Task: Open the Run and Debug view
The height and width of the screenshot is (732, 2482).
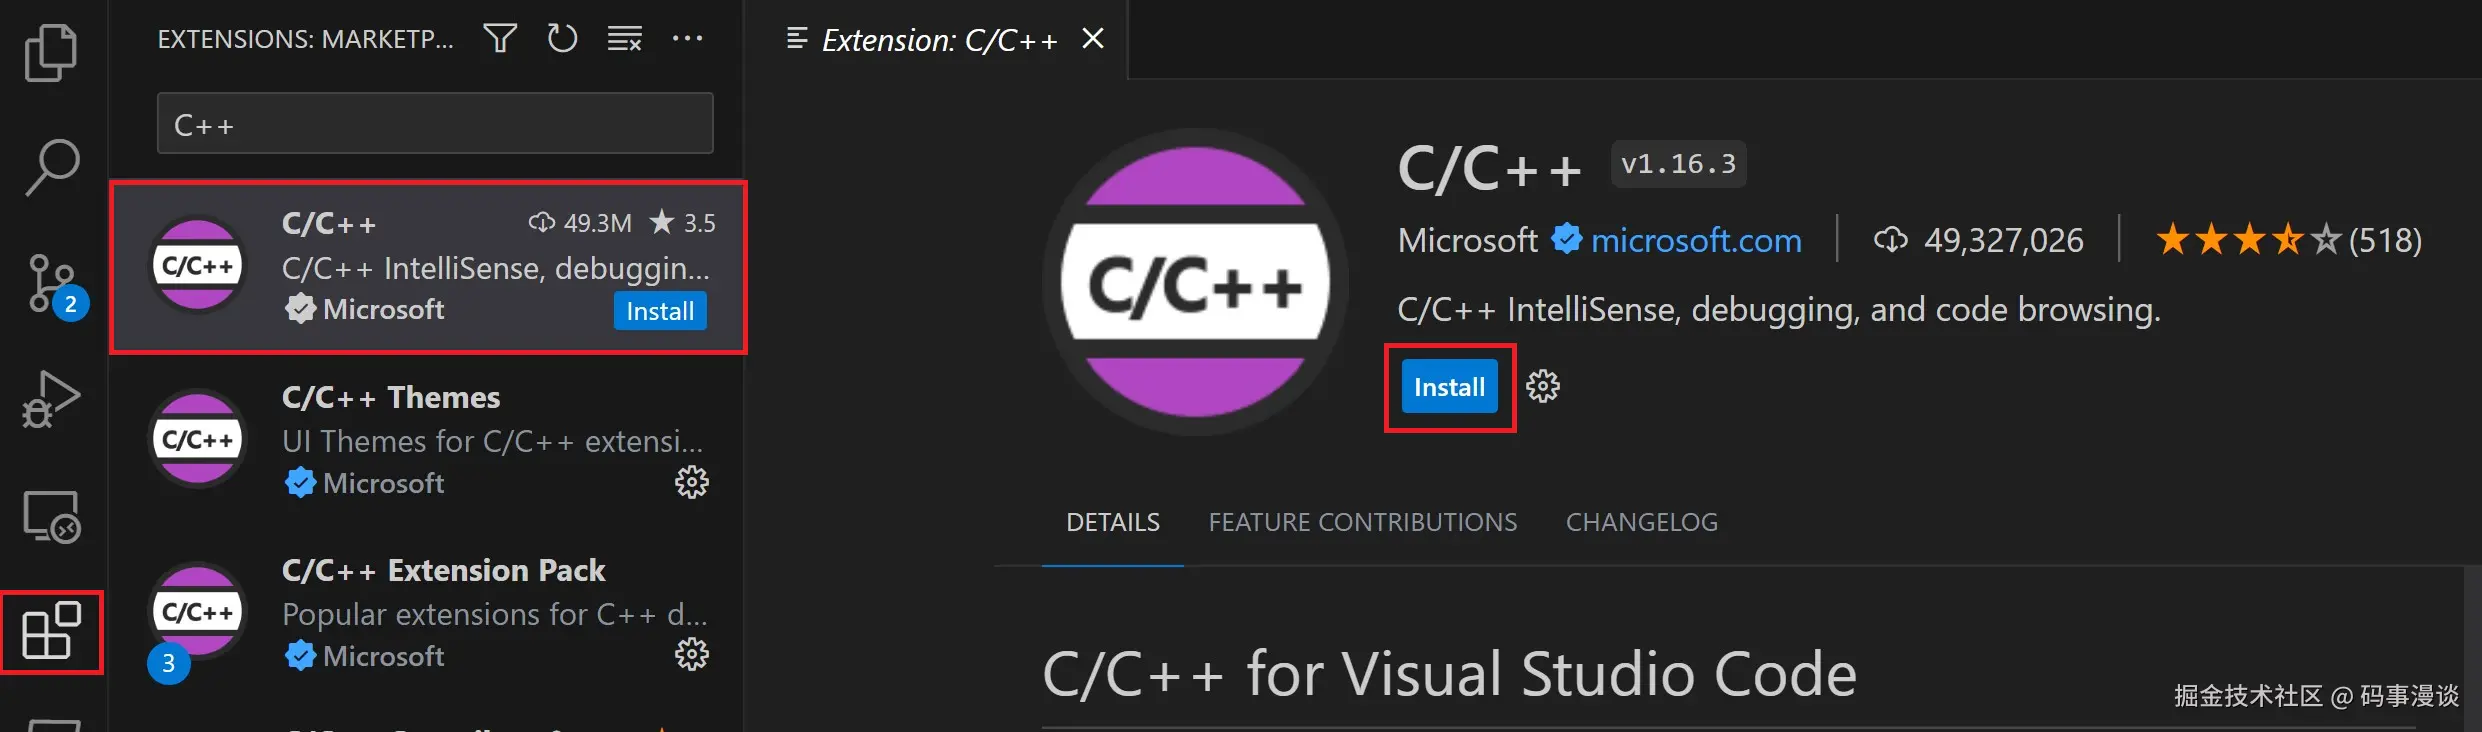Action: (x=52, y=398)
